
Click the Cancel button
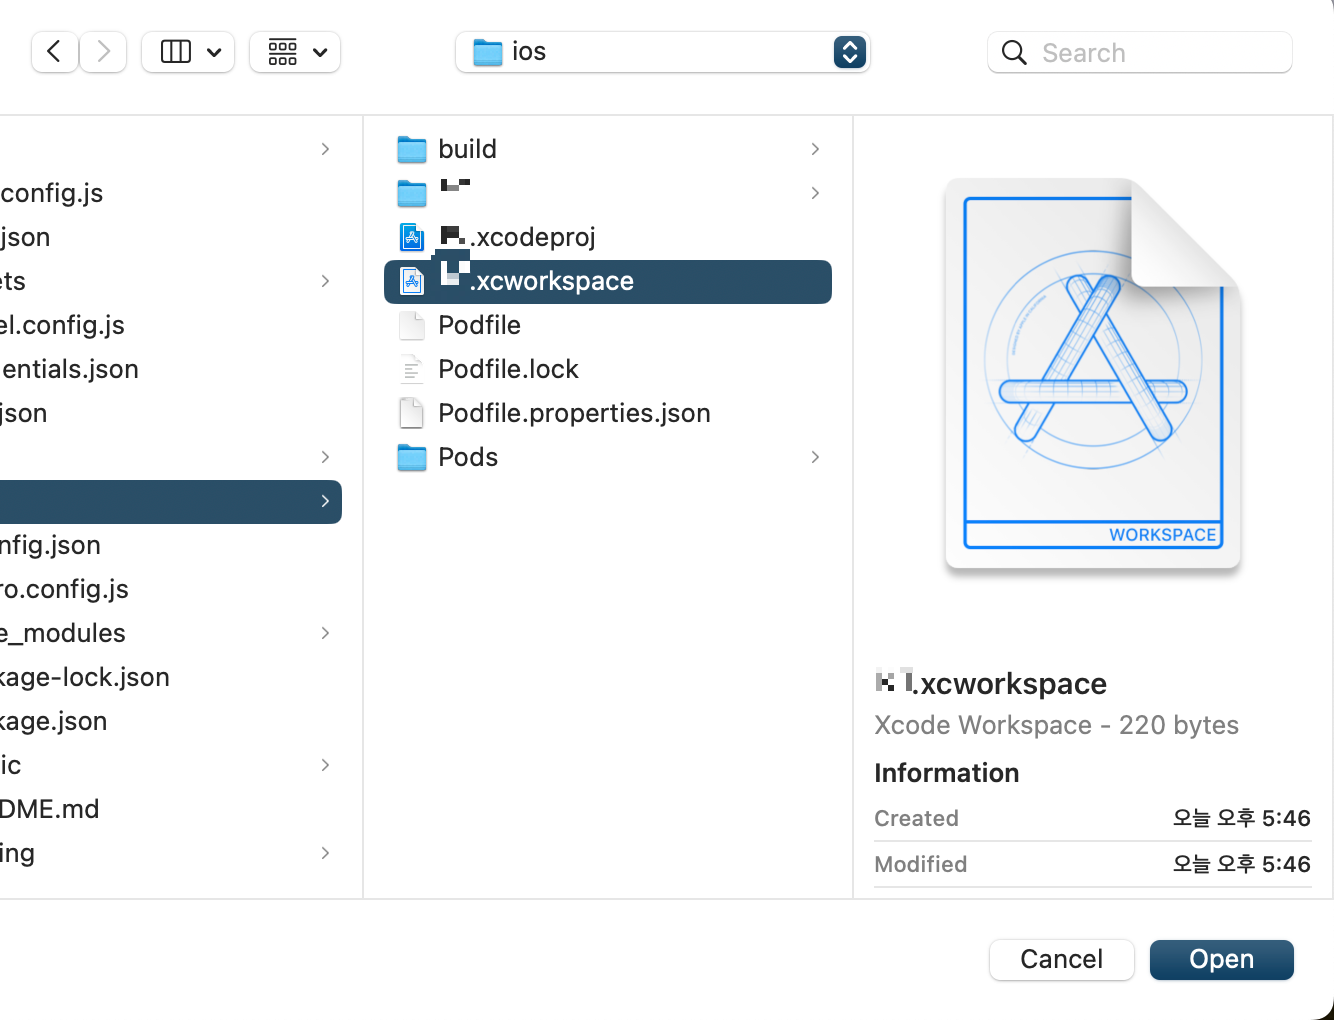pos(1061,959)
